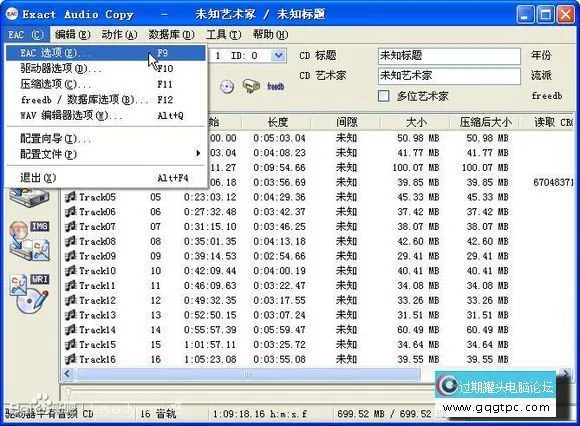Click the music note icon of Track07
This screenshot has height=426, width=580.
[x=70, y=227]
